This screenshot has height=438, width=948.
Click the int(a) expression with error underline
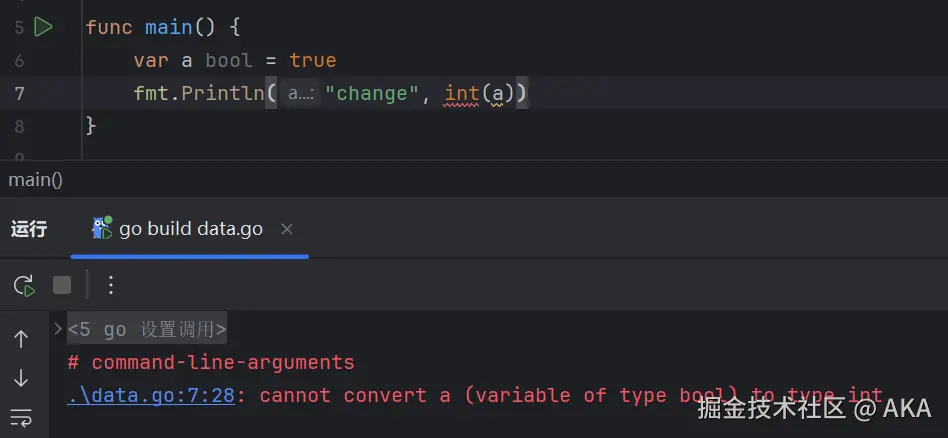point(478,93)
